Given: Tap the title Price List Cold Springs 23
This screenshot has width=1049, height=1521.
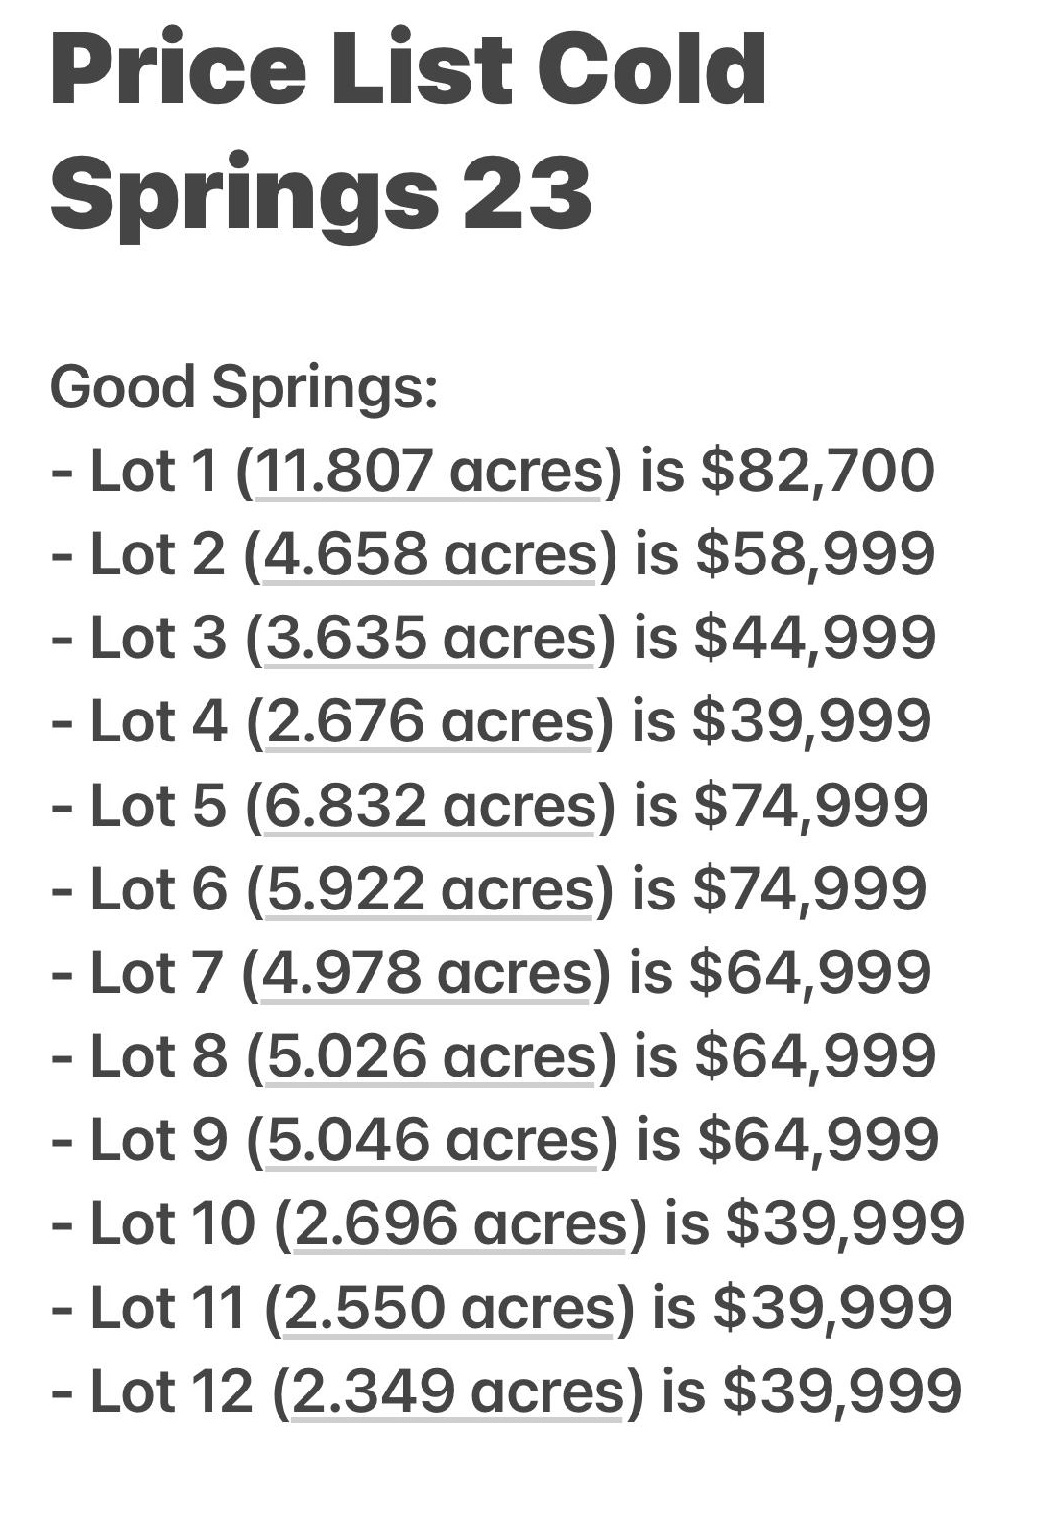Looking at the screenshot, I should pyautogui.click(x=408, y=130).
